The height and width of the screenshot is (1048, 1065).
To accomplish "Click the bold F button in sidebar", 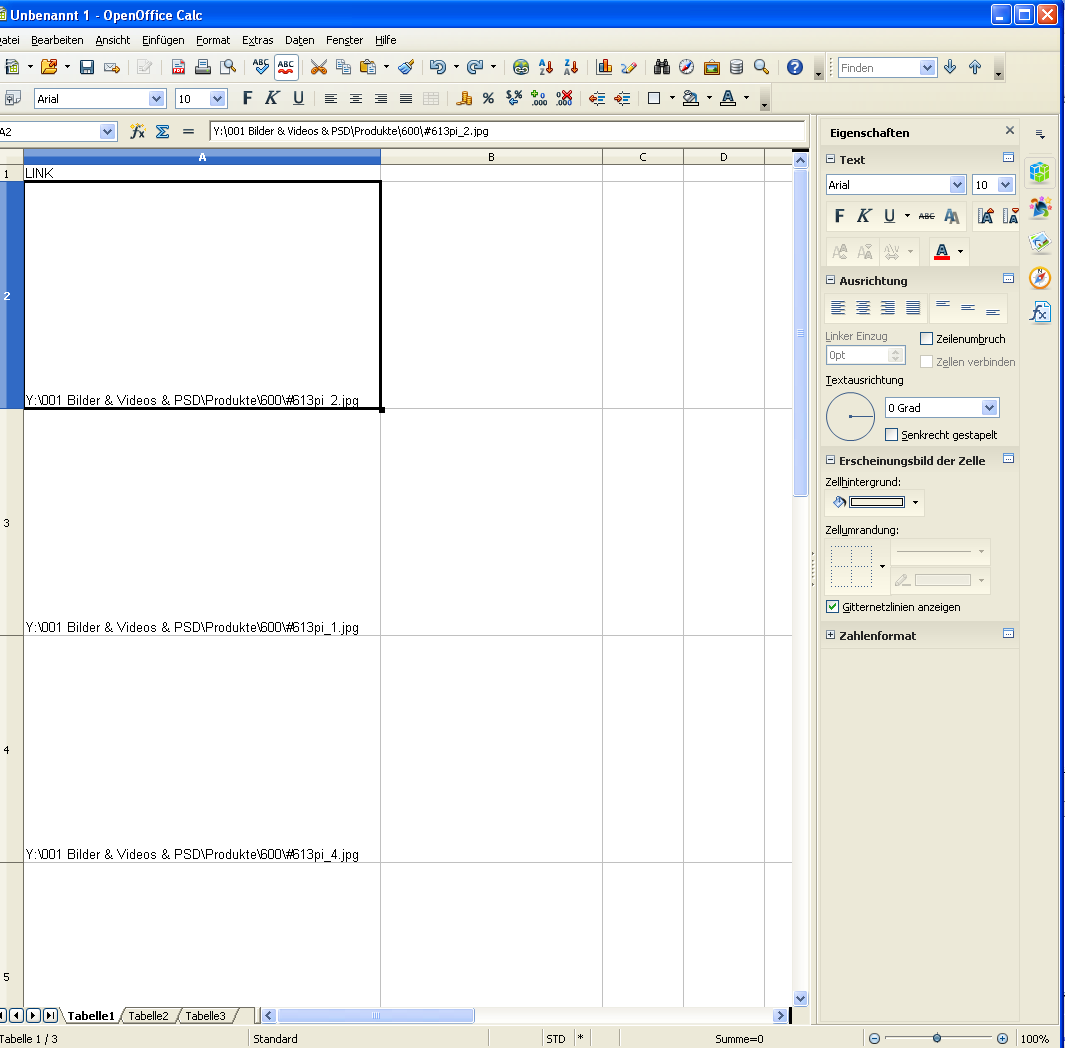I will click(839, 216).
